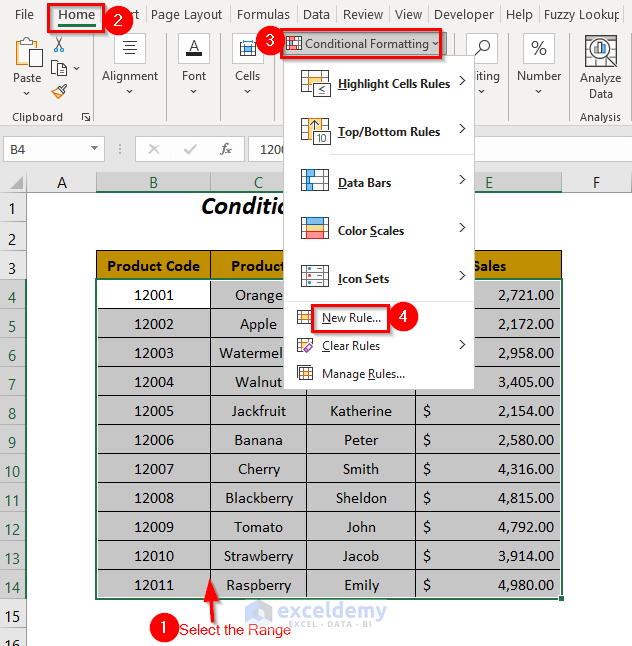Expand the Highlight Cells Rules submenu arrow

pos(462,80)
